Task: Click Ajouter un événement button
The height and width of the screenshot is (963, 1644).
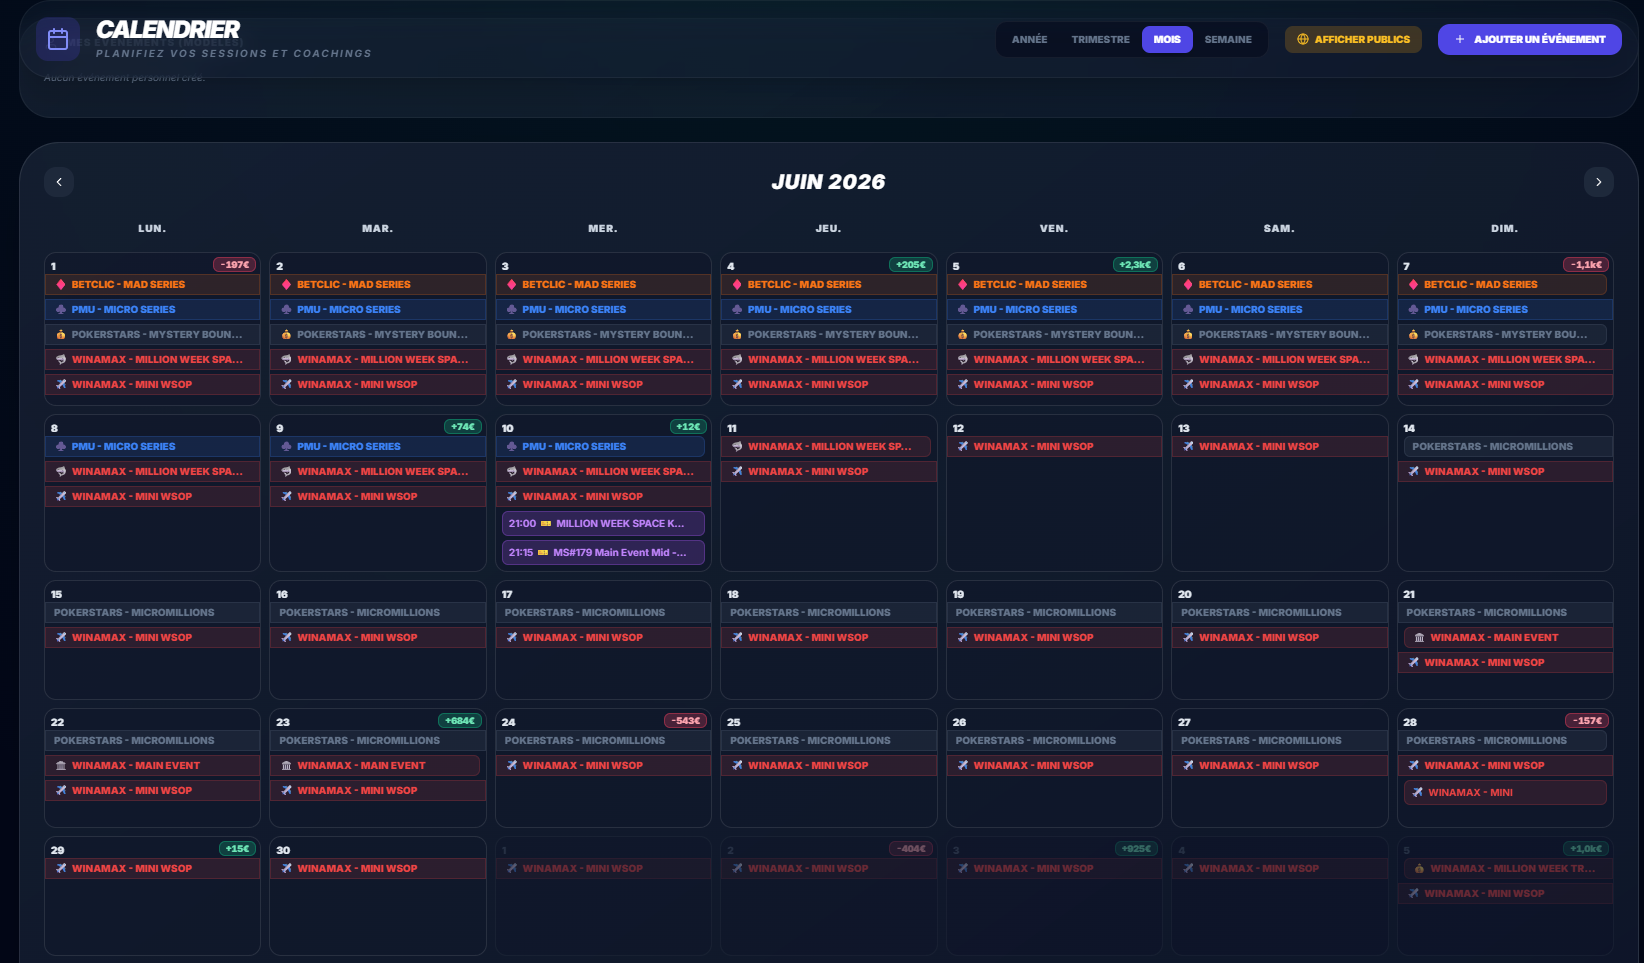Action: point(1529,40)
